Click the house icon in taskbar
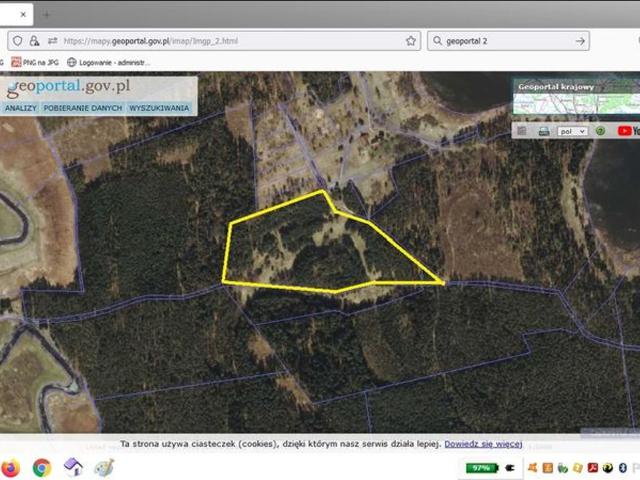The width and height of the screenshot is (640, 480). tap(73, 467)
